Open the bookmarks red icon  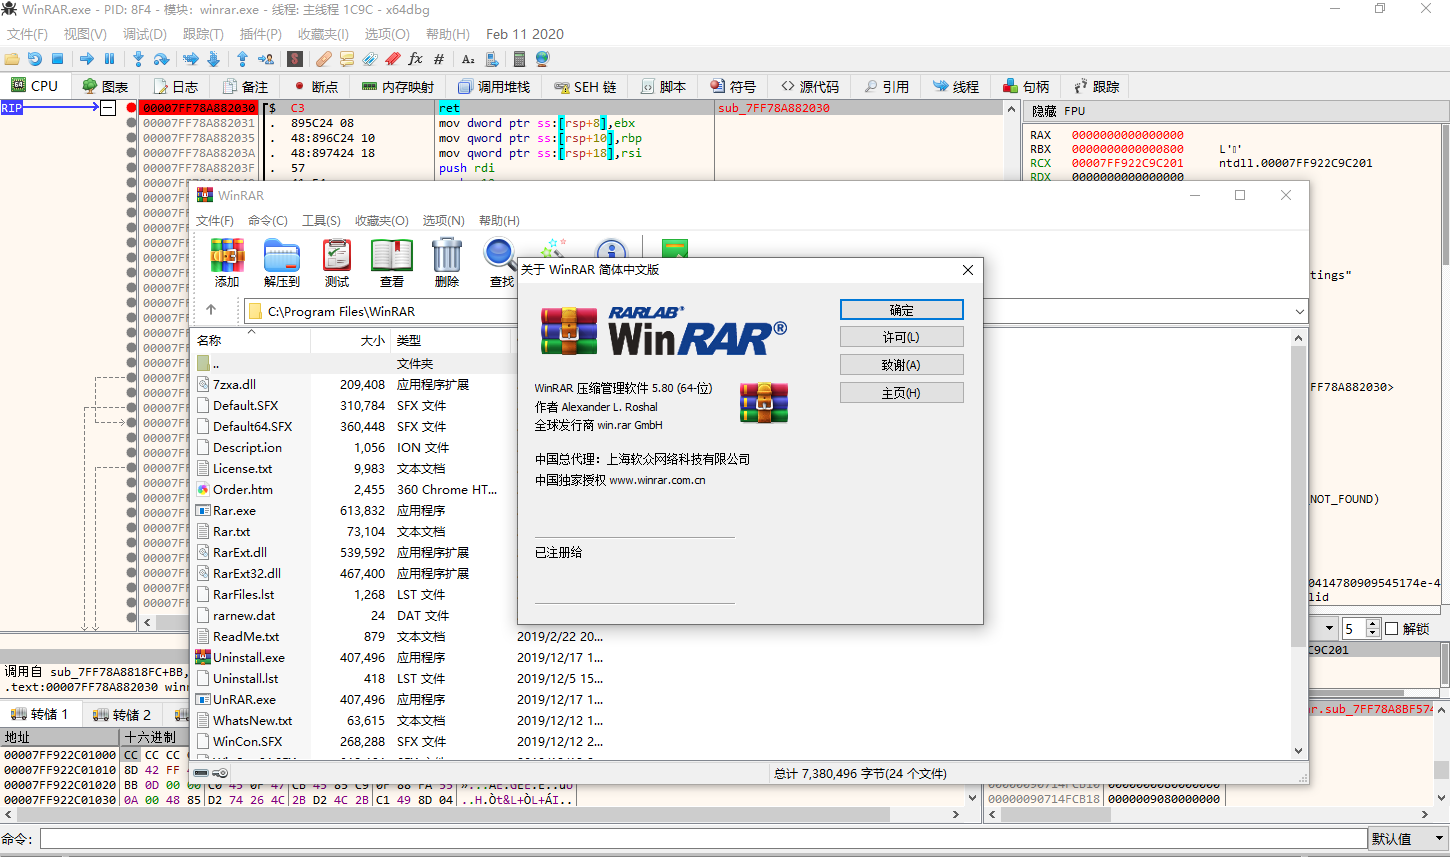393,59
